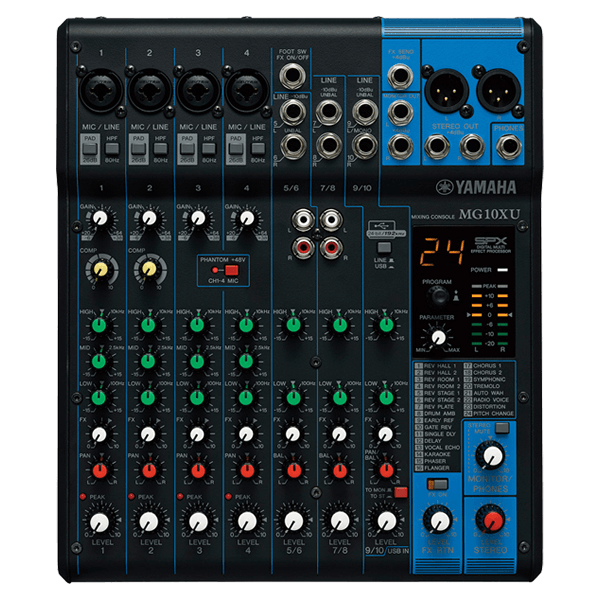Screen dimensions: 600x600
Task: Click the channel 1 XLR combo input jack
Action: coord(98,90)
